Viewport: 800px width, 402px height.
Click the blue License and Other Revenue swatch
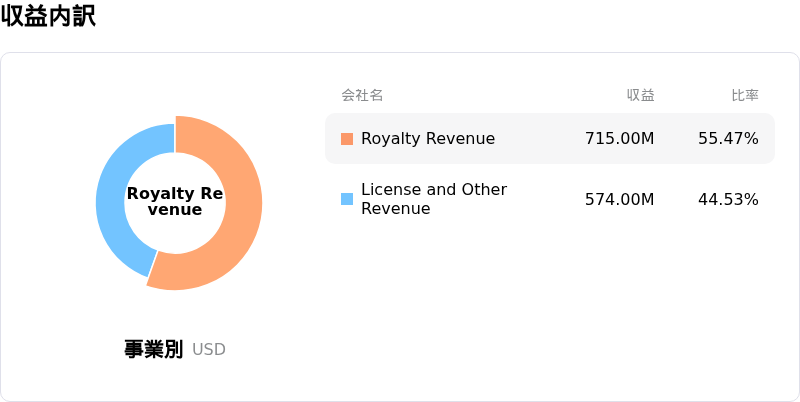347,199
